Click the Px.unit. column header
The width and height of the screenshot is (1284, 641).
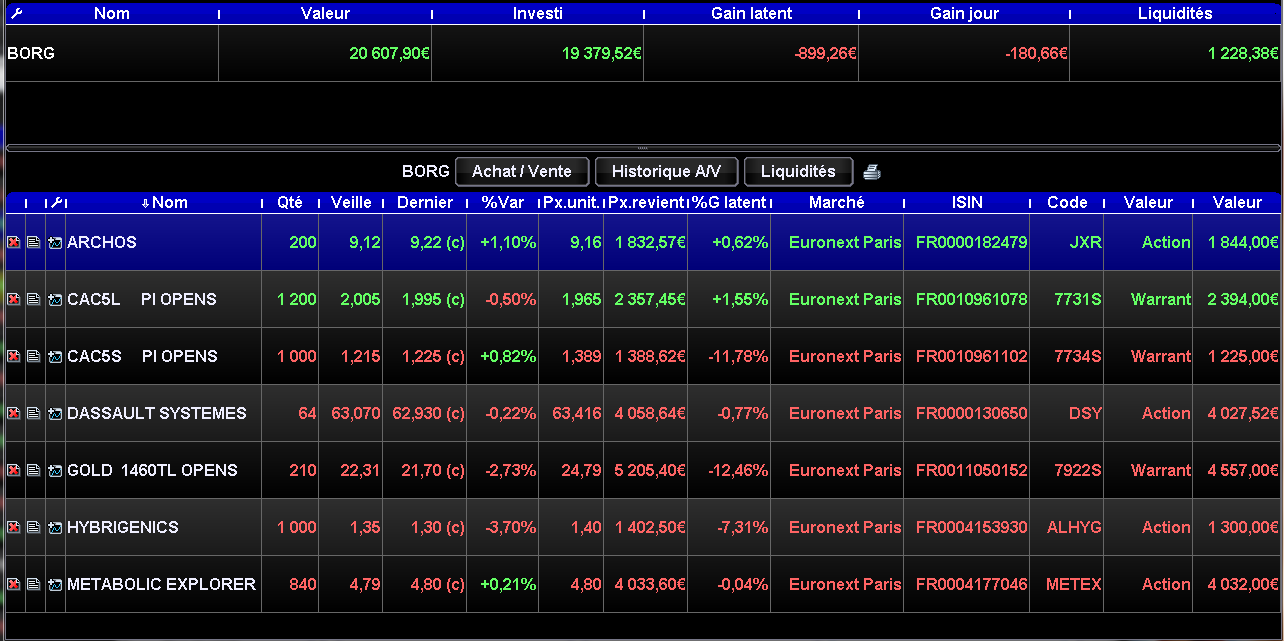coord(571,202)
